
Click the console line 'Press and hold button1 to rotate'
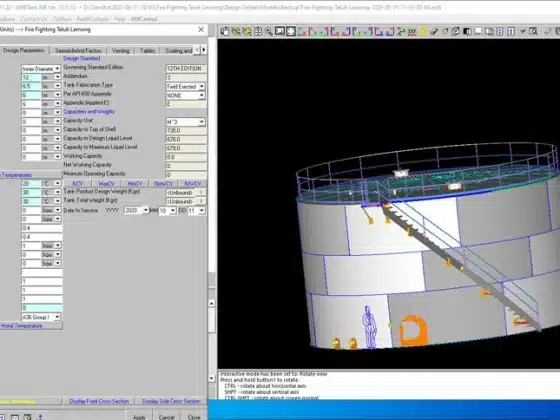coord(259,380)
